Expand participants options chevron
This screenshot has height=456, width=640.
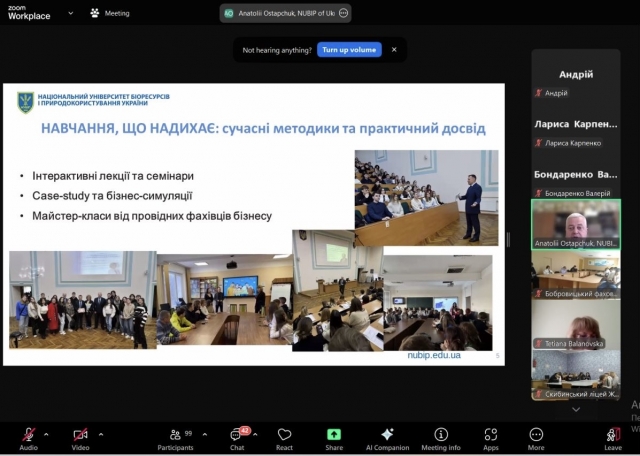[x=205, y=434]
